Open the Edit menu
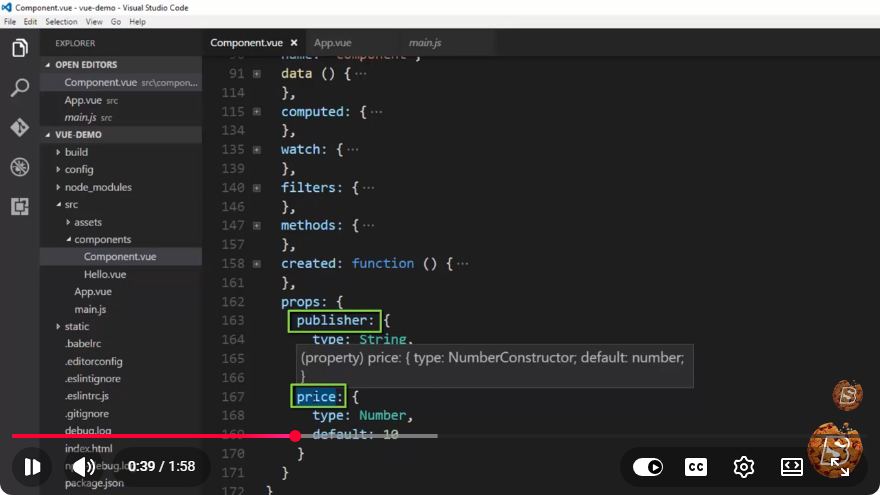The height and width of the screenshot is (495, 880). (30, 22)
